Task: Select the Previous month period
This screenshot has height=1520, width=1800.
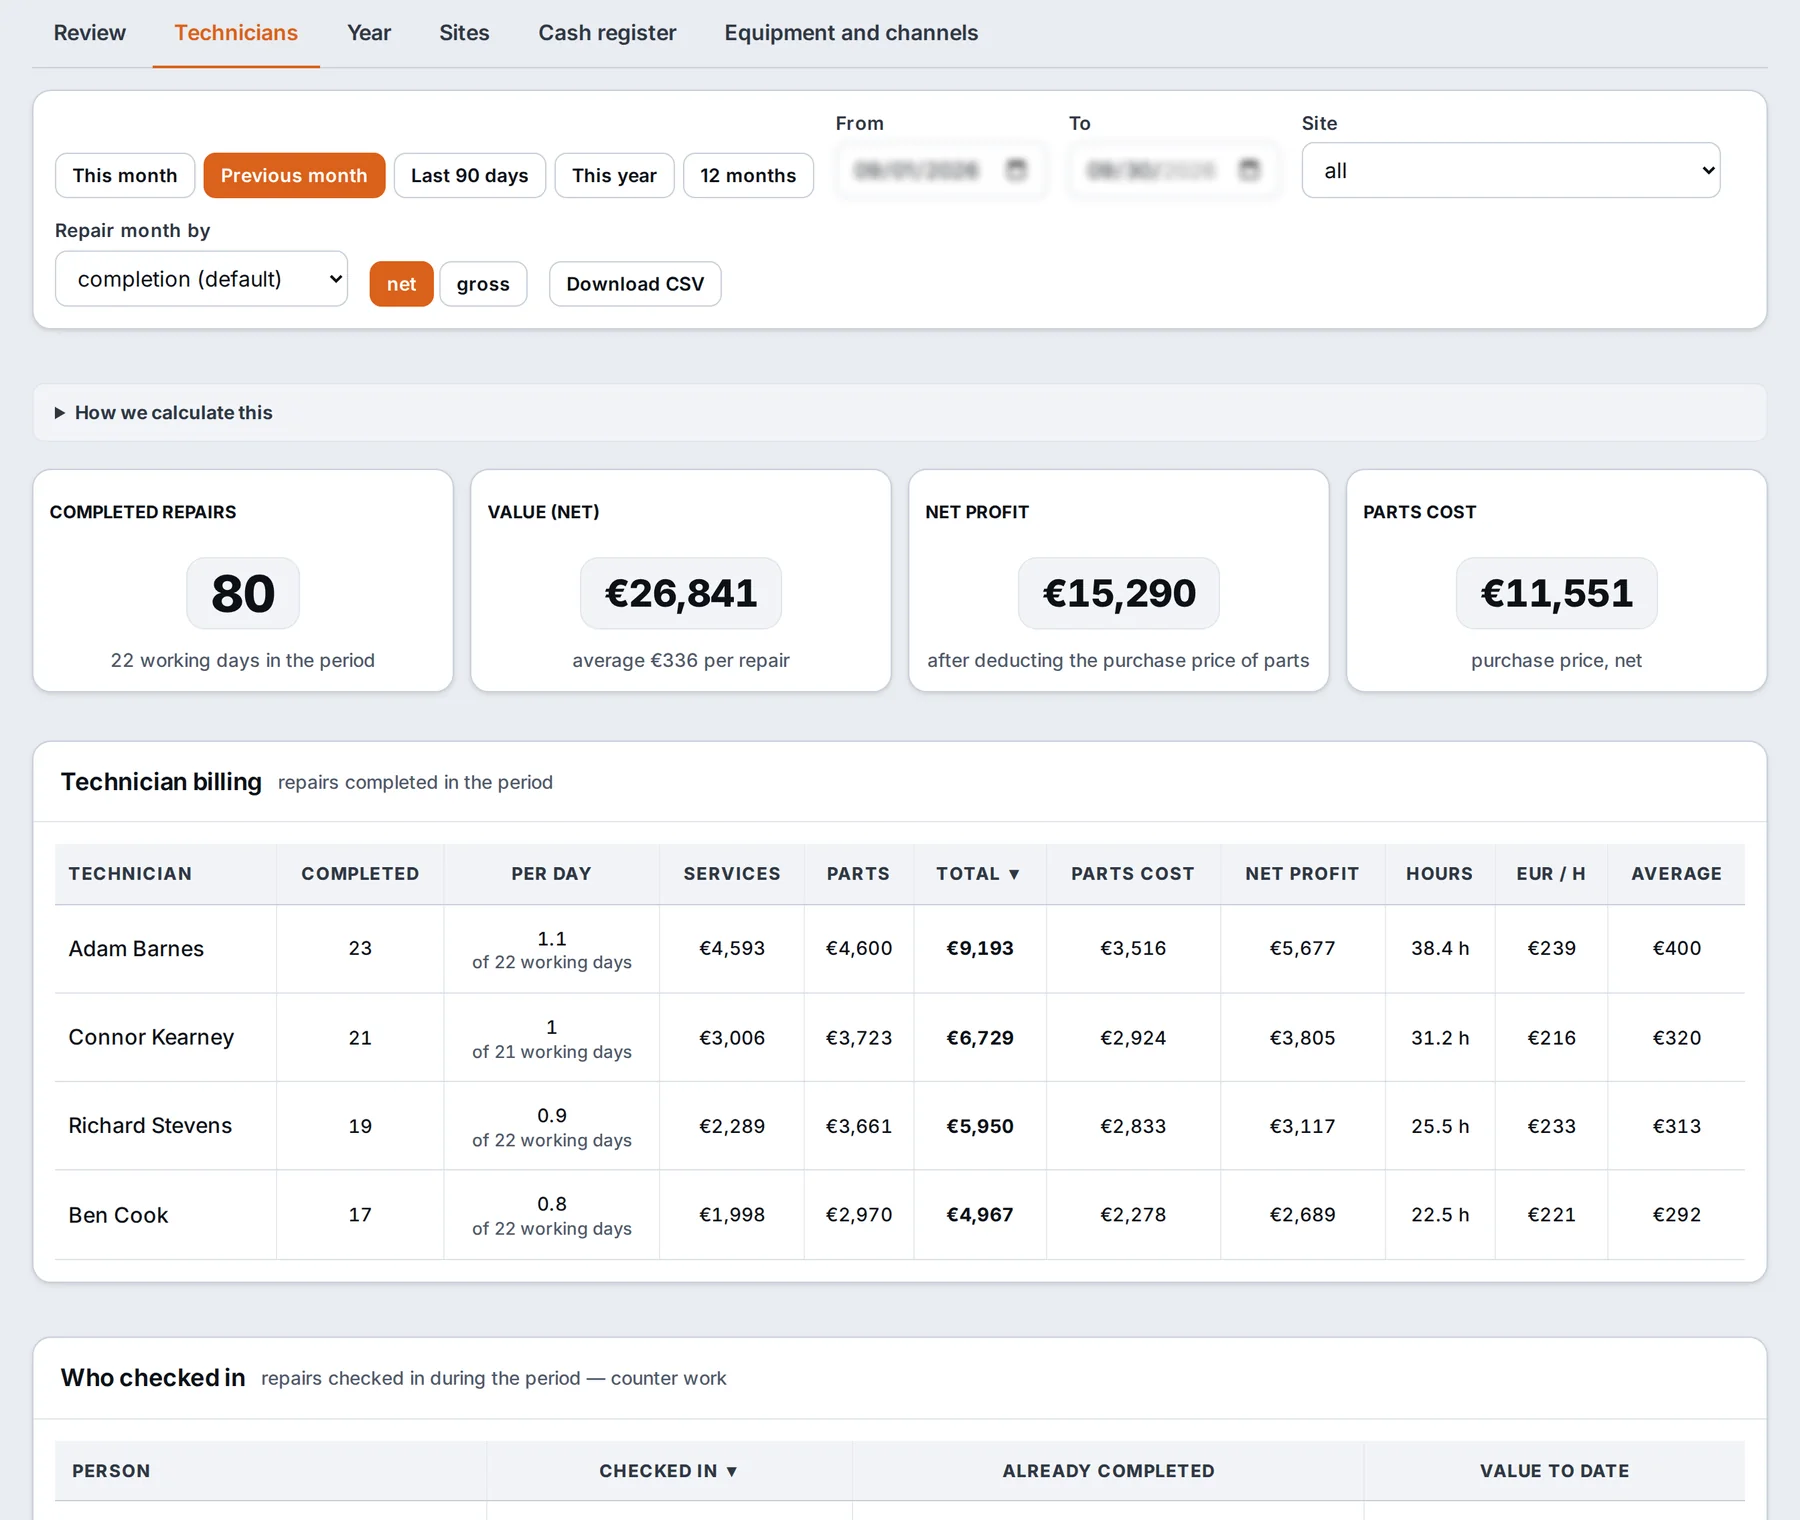Action: [294, 175]
